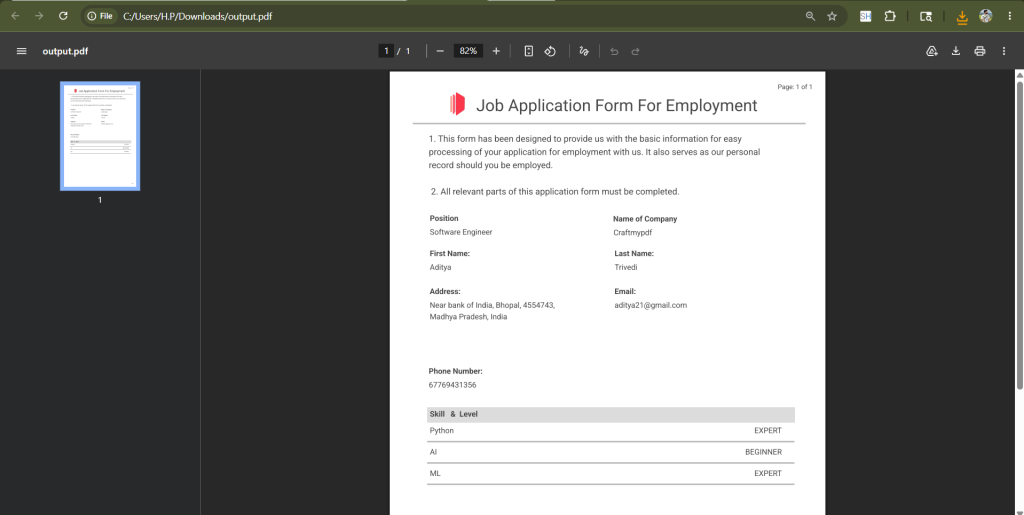Click the vertical scrollbar thumb
Viewport: 1024px width, 515px height.
[x=1019, y=235]
